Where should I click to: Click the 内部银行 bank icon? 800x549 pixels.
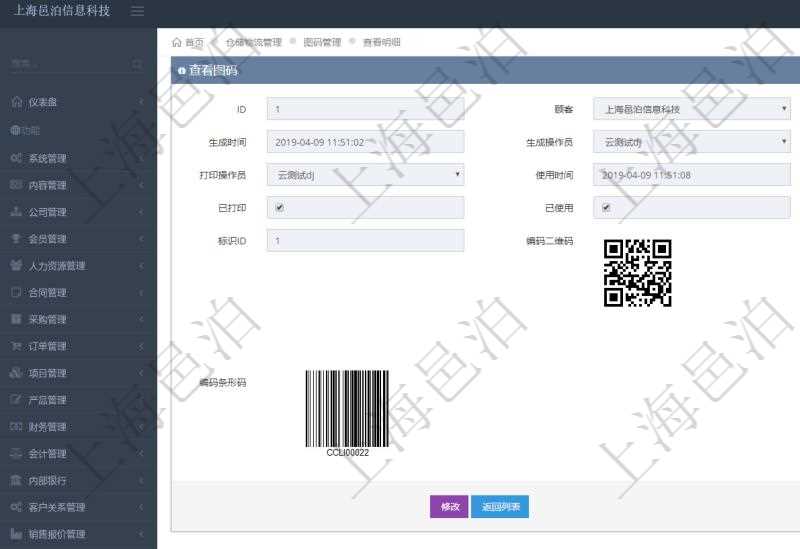(x=16, y=480)
